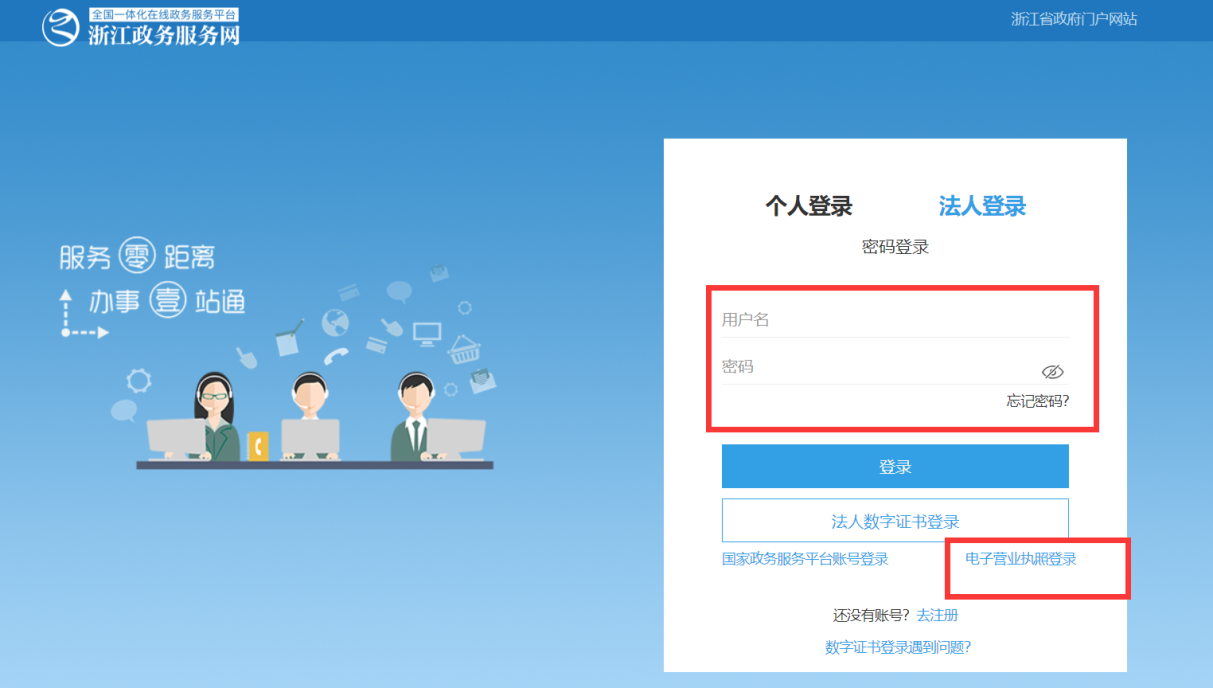The image size is (1213, 688).
Task: Choose 法人数字证书登录 button
Action: click(895, 520)
